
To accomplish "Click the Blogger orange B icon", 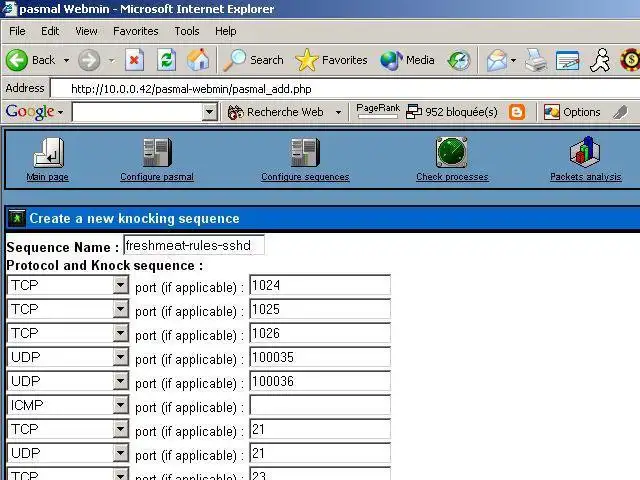I will [x=517, y=112].
